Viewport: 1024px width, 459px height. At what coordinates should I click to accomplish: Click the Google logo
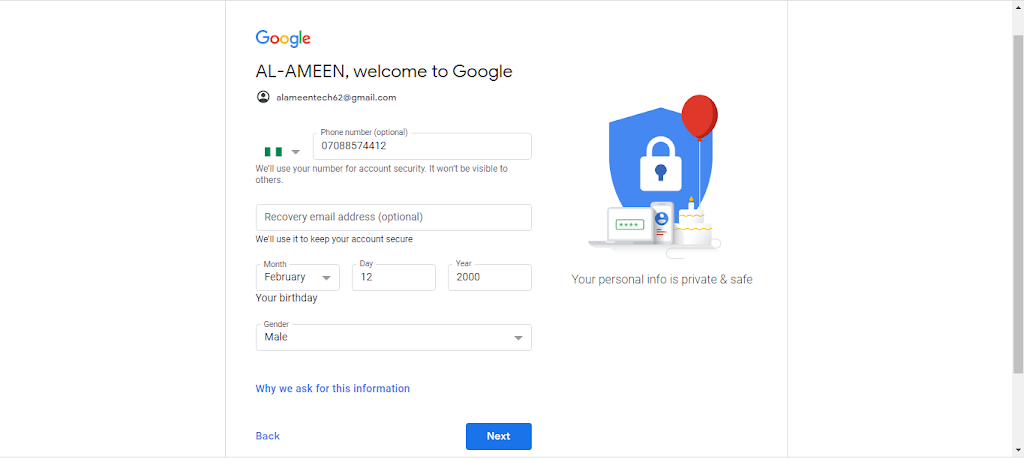(283, 39)
